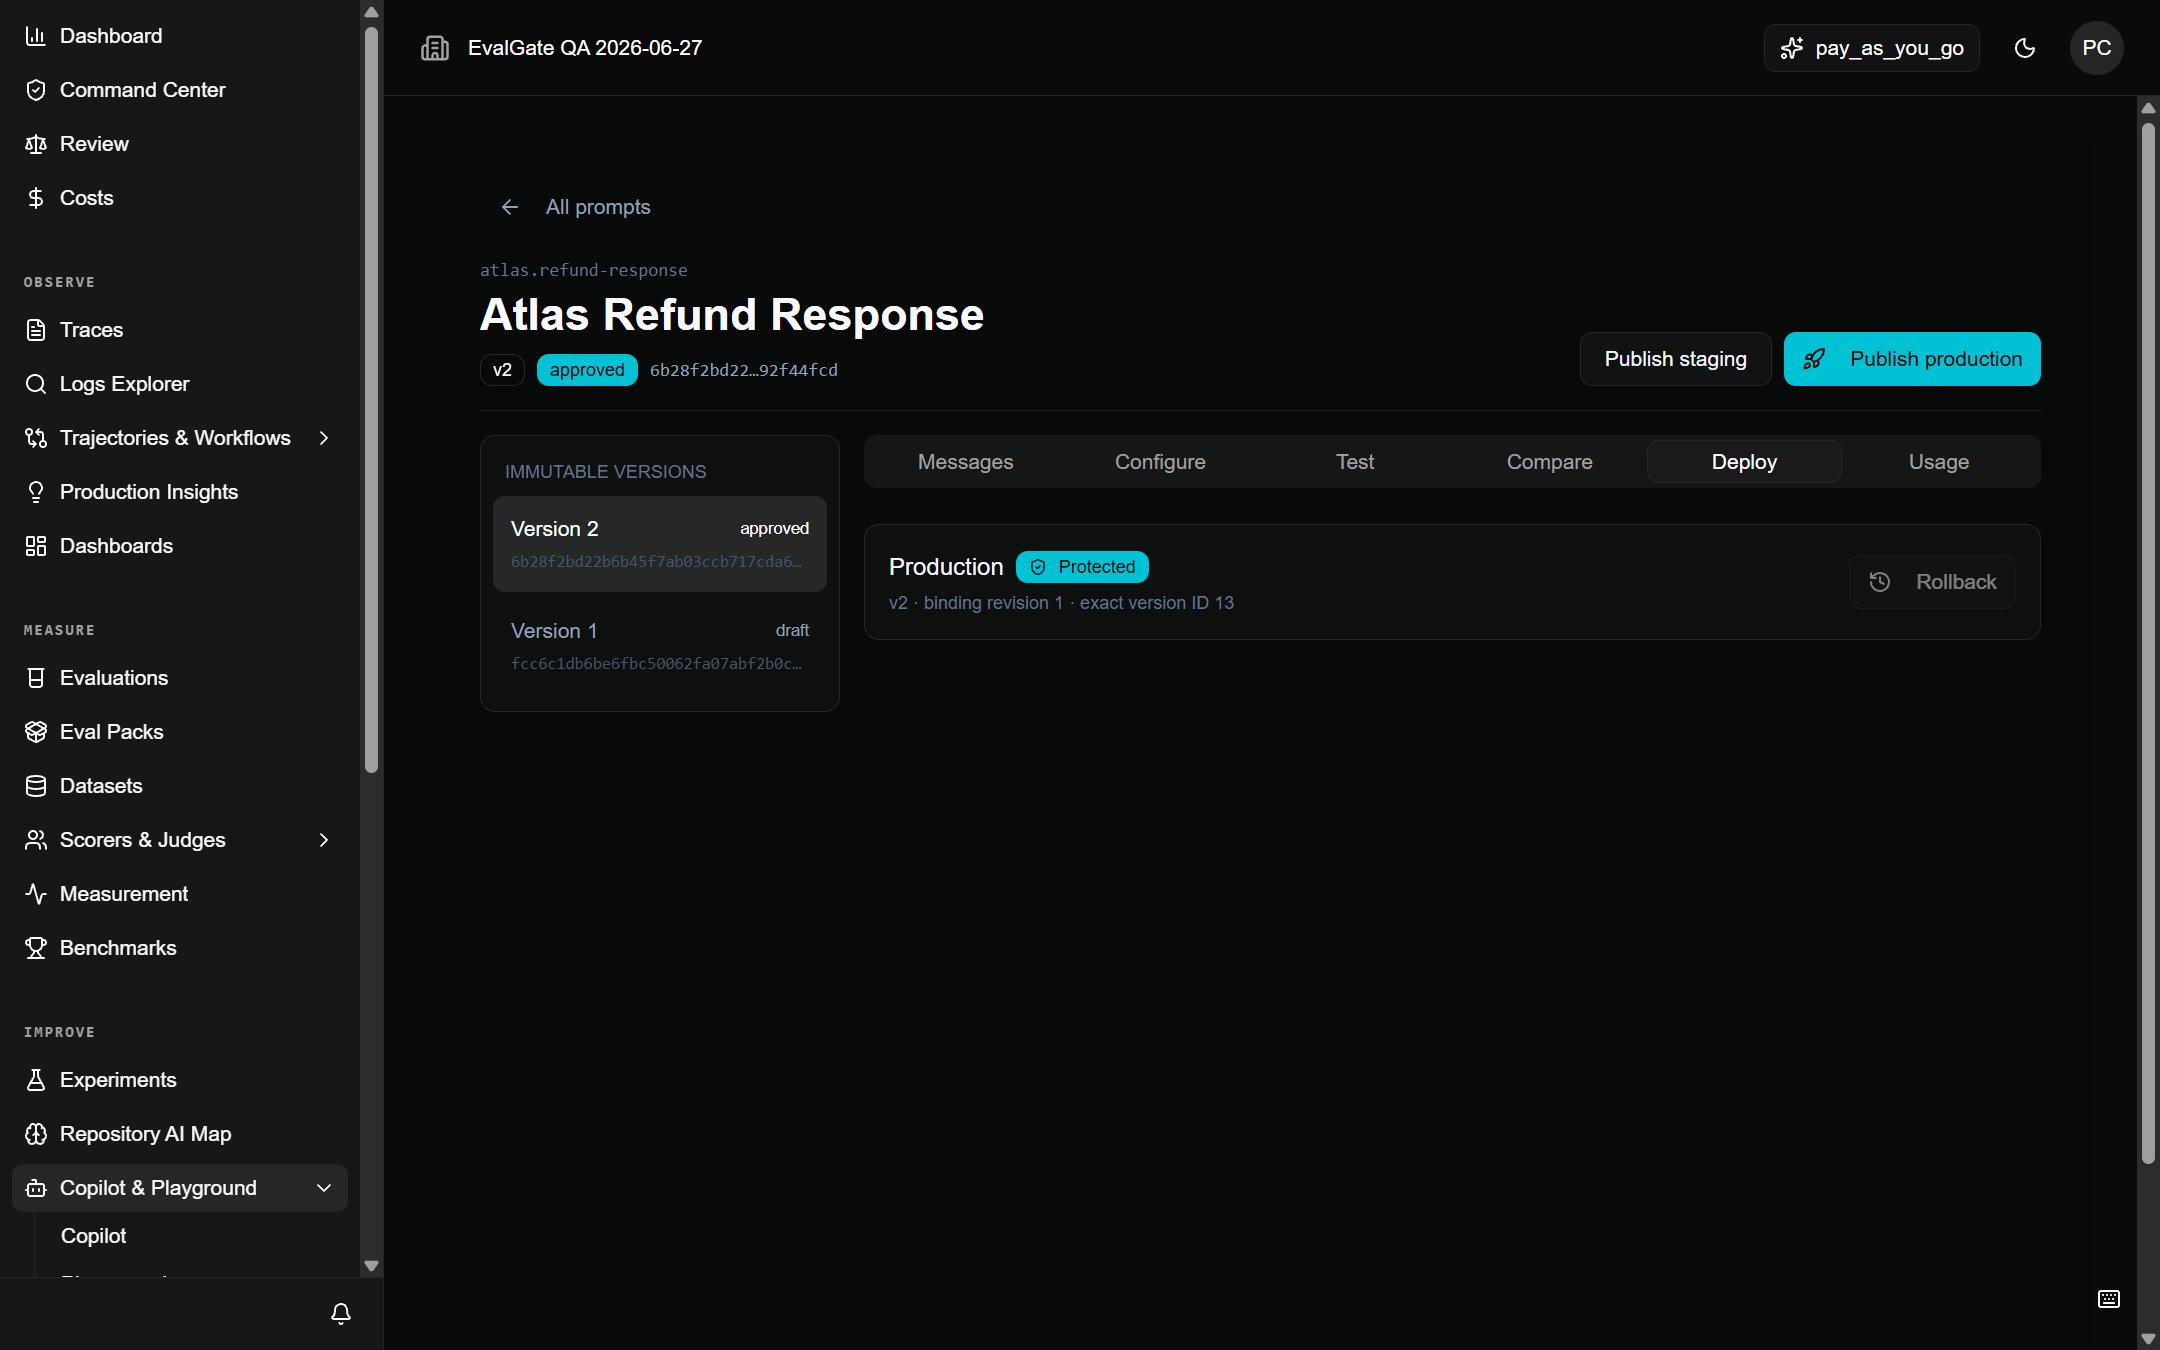The width and height of the screenshot is (2160, 1350).
Task: Click the Trajectories & Workflows icon
Action: (36, 438)
